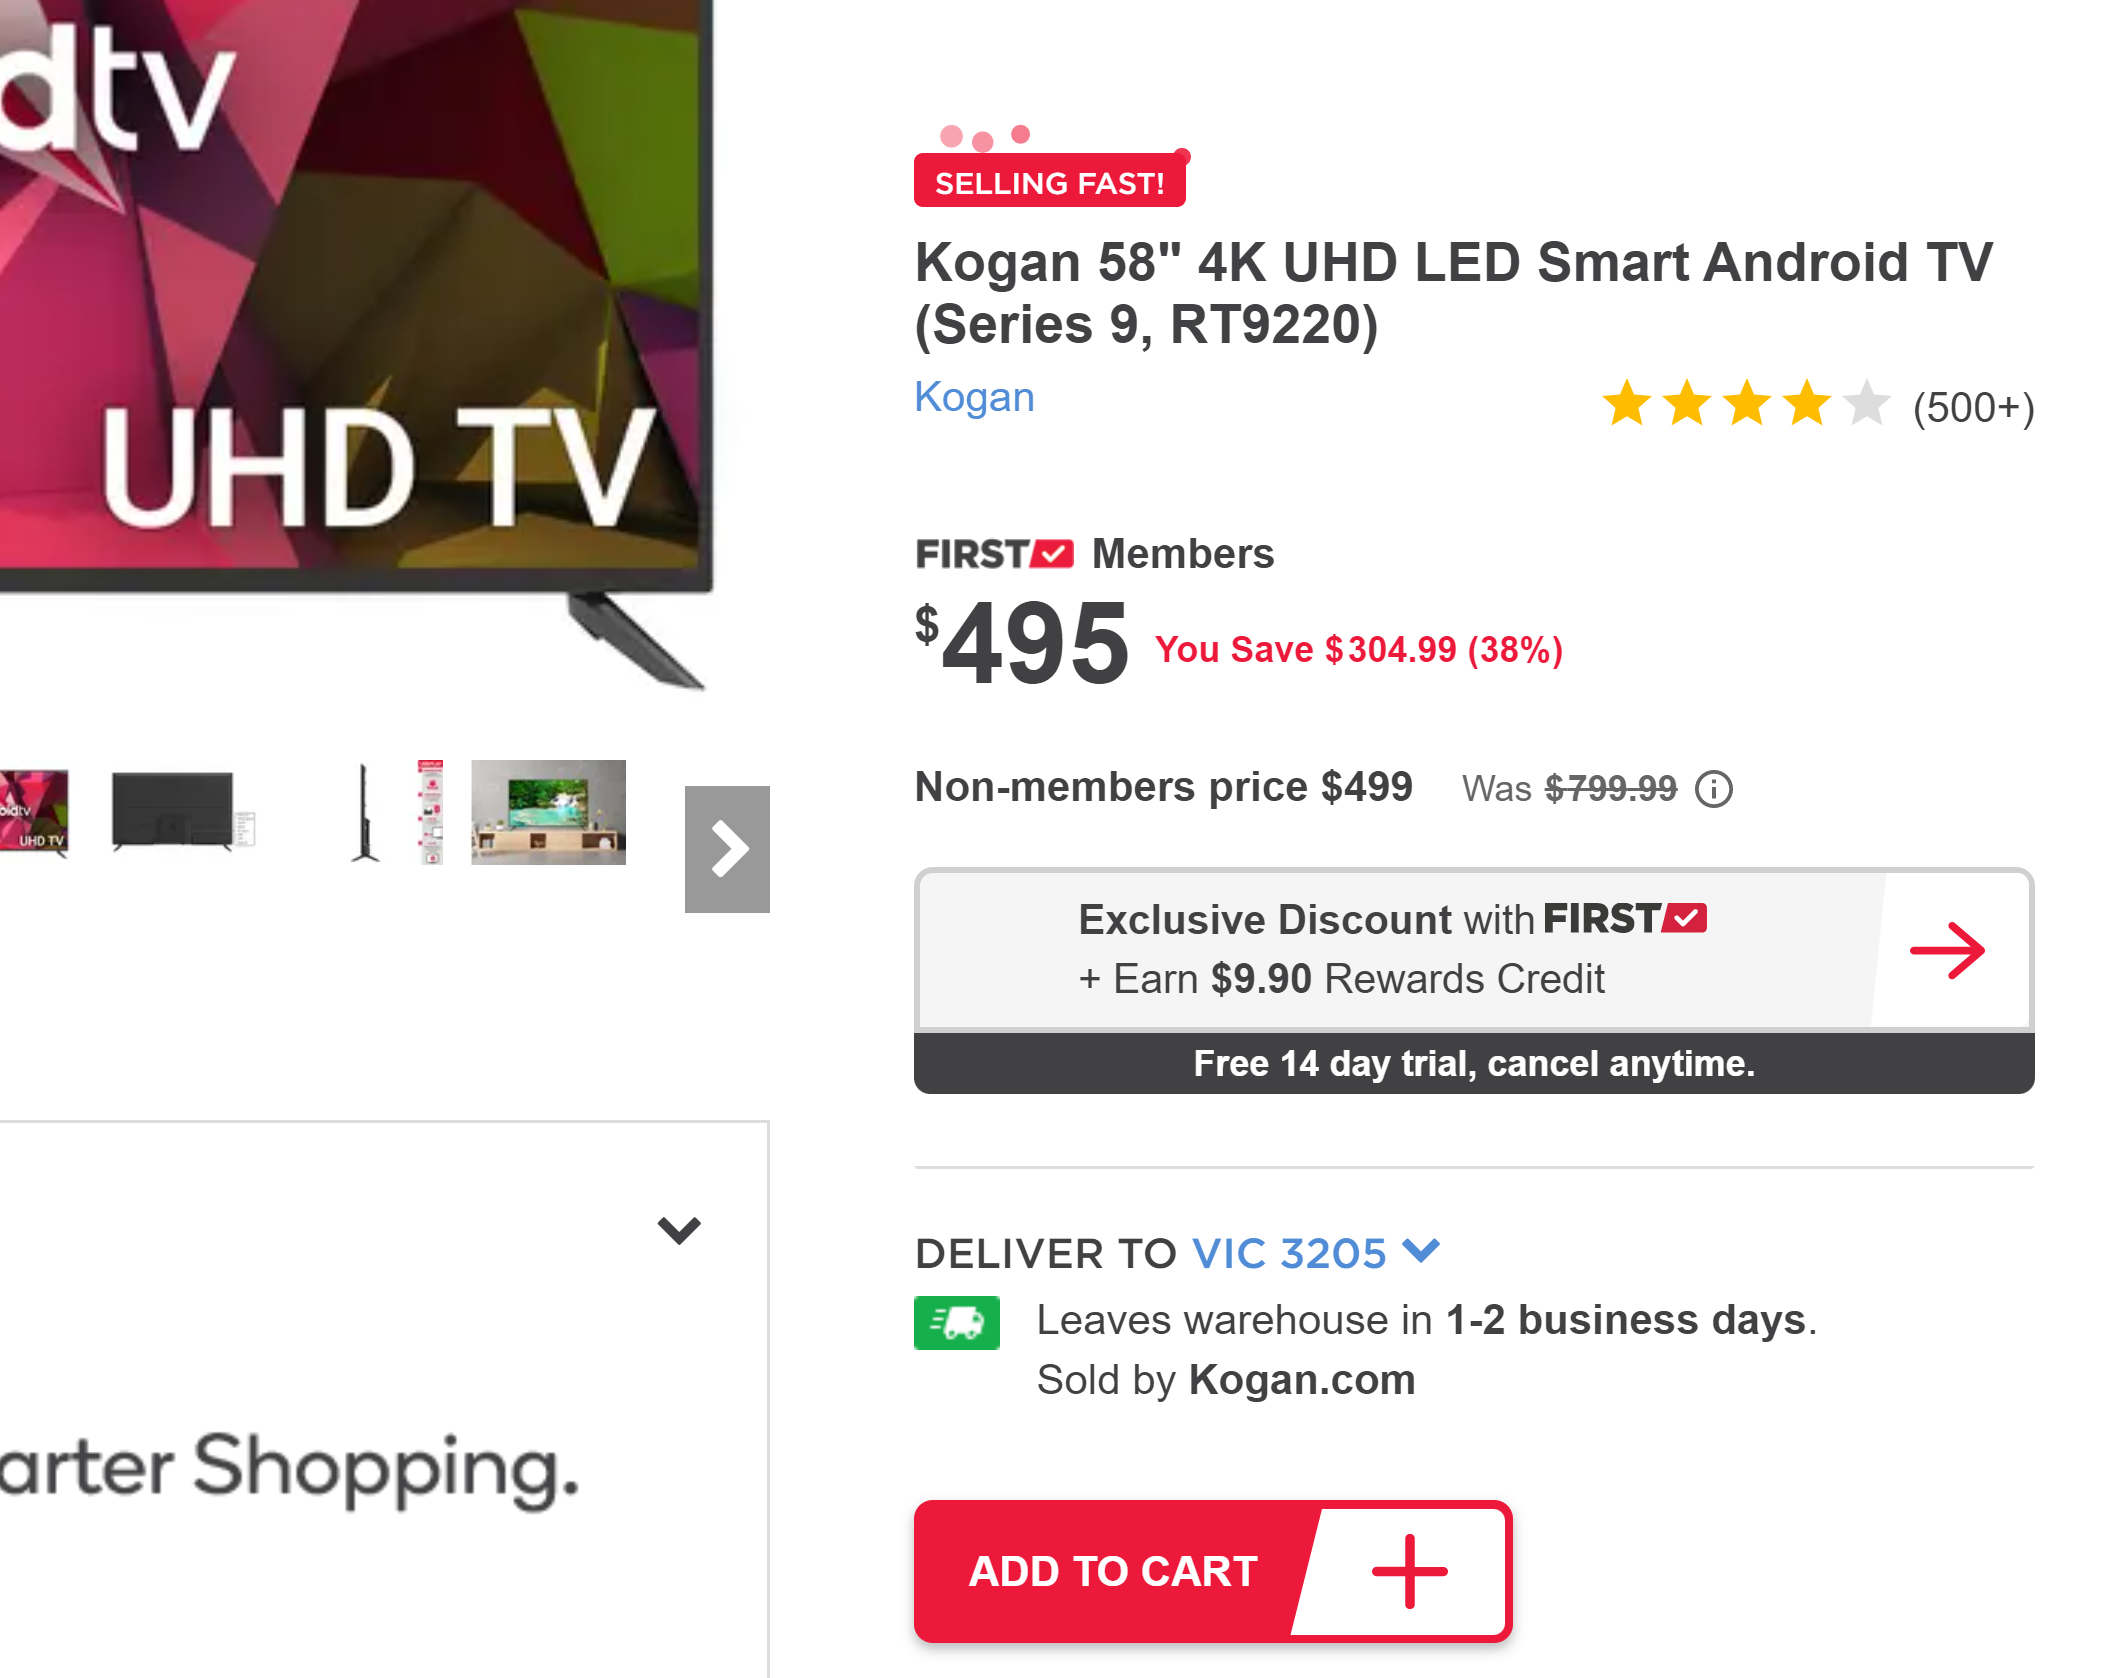Image resolution: width=2121 pixels, height=1678 pixels.
Task: Click the Free 14 day trial bar
Action: coord(1473,1064)
